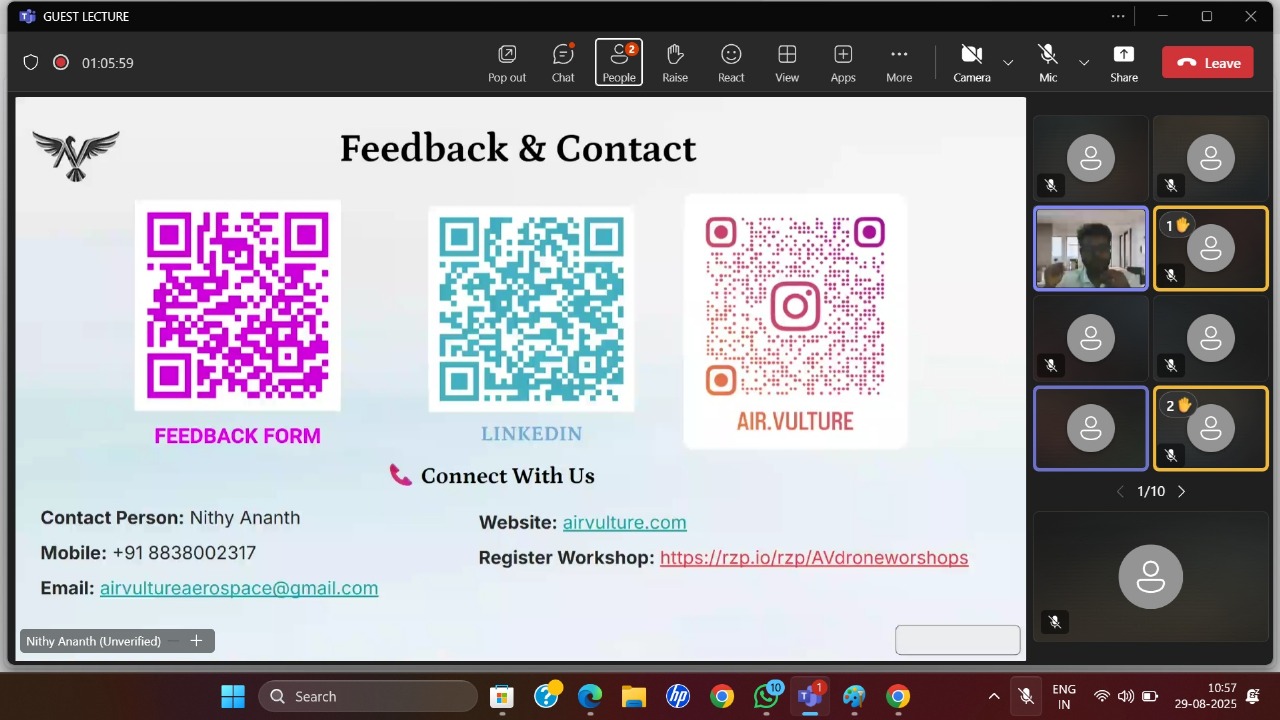Click the Pop out icon

coord(507,62)
